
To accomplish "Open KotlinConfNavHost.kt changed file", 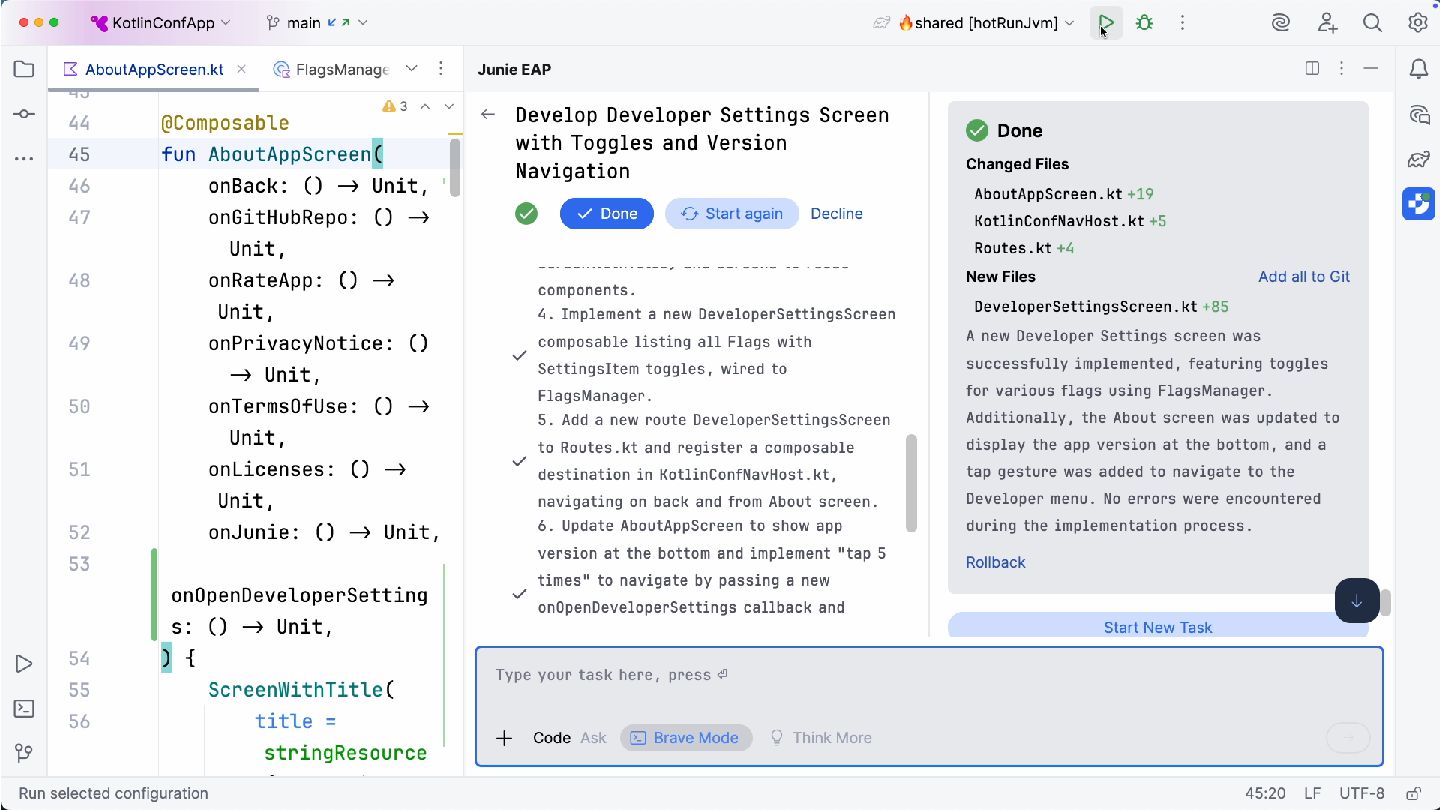I will point(1059,221).
